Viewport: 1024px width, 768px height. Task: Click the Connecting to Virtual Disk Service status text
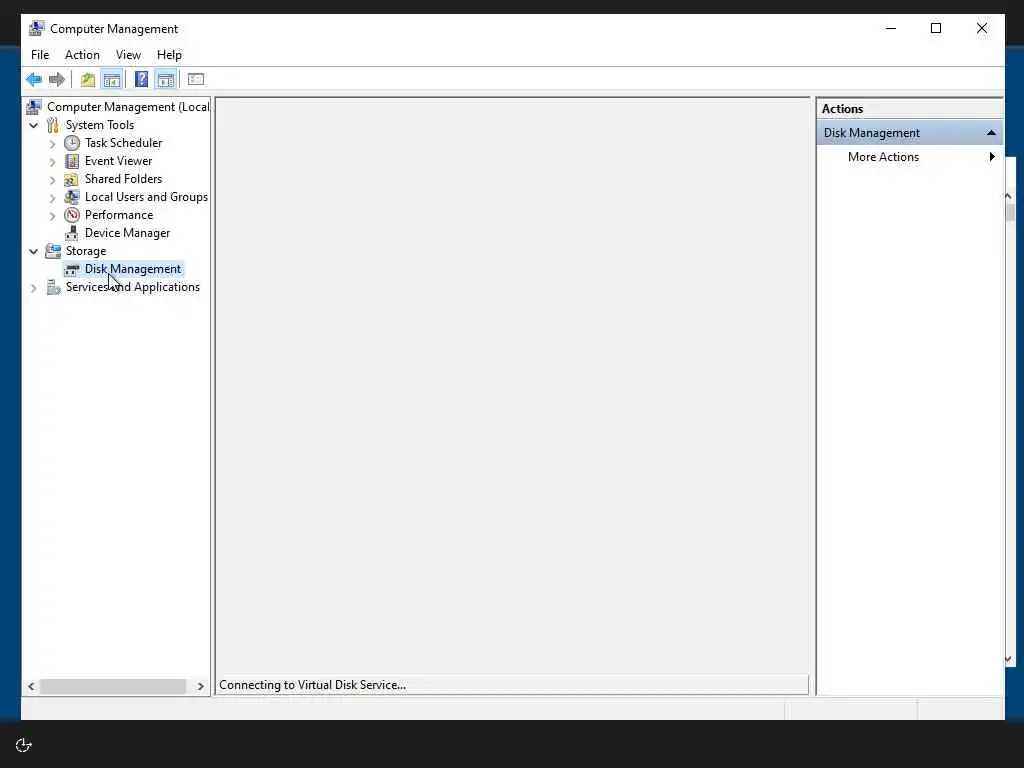[312, 685]
